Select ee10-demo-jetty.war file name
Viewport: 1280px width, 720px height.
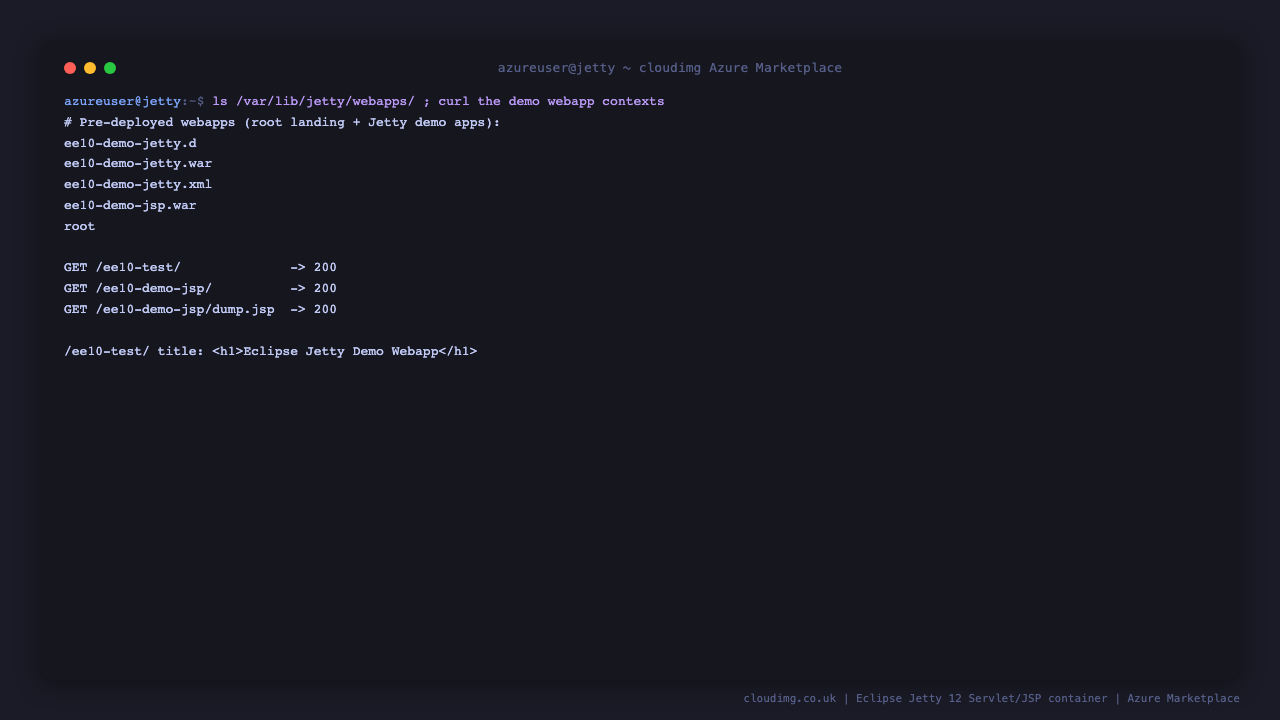(x=138, y=164)
